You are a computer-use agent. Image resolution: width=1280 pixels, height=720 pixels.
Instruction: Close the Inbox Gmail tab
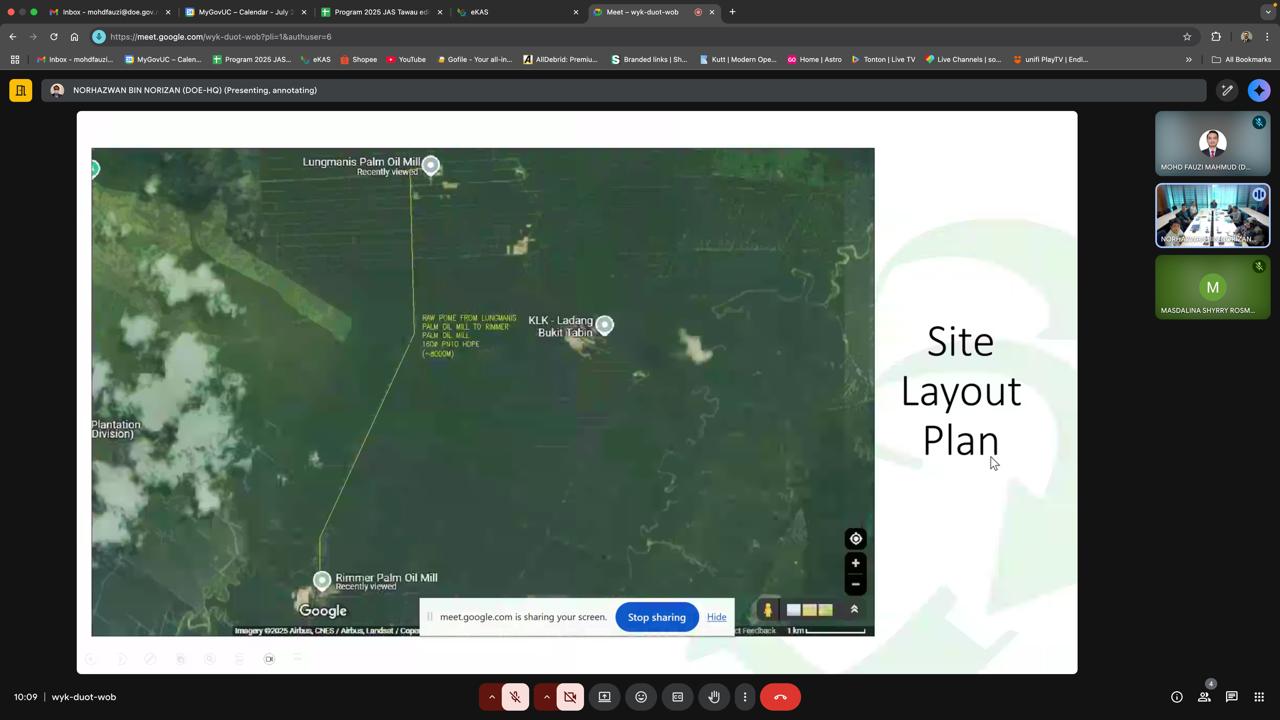168,12
